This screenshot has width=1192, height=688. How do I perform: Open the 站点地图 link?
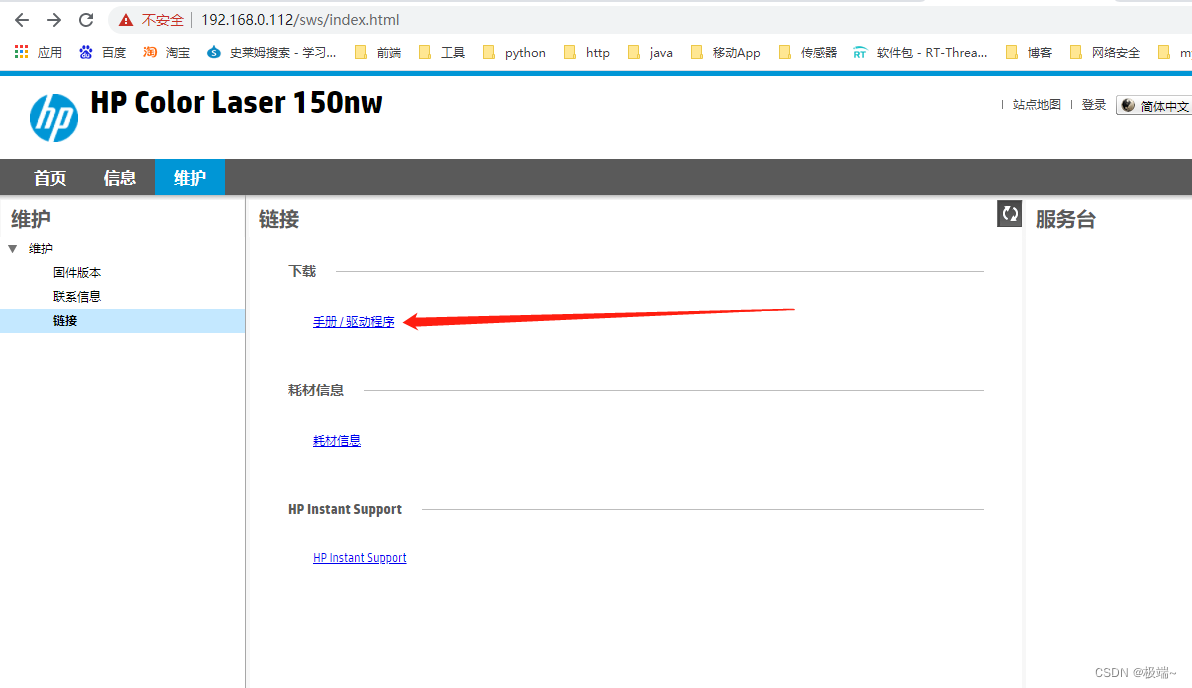tap(1036, 104)
